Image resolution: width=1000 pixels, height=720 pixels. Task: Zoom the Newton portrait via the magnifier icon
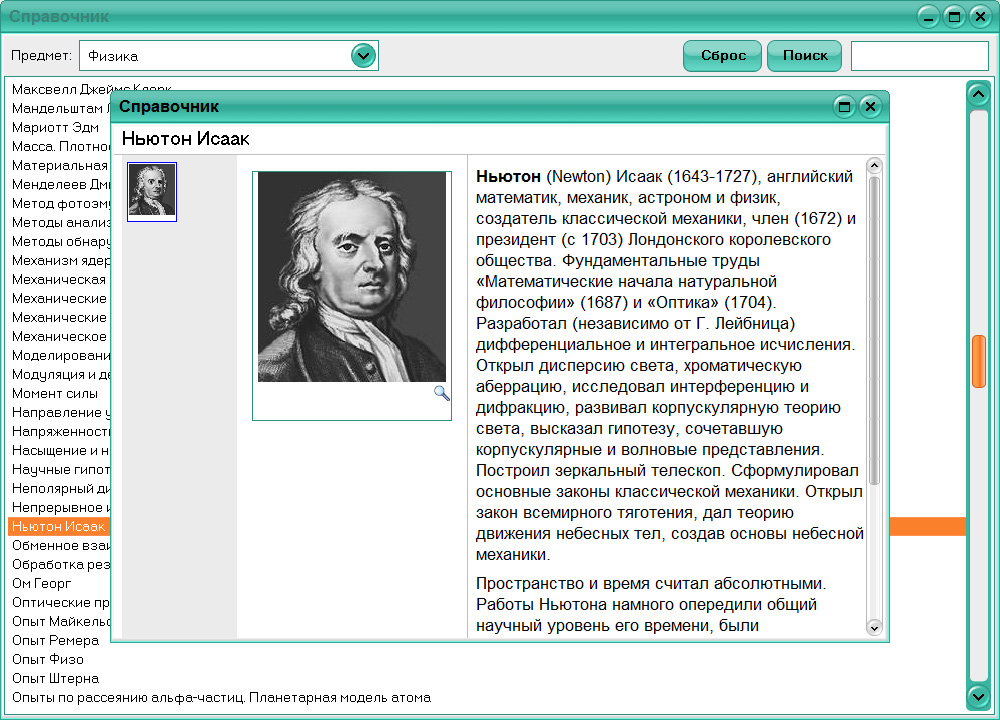pos(441,394)
